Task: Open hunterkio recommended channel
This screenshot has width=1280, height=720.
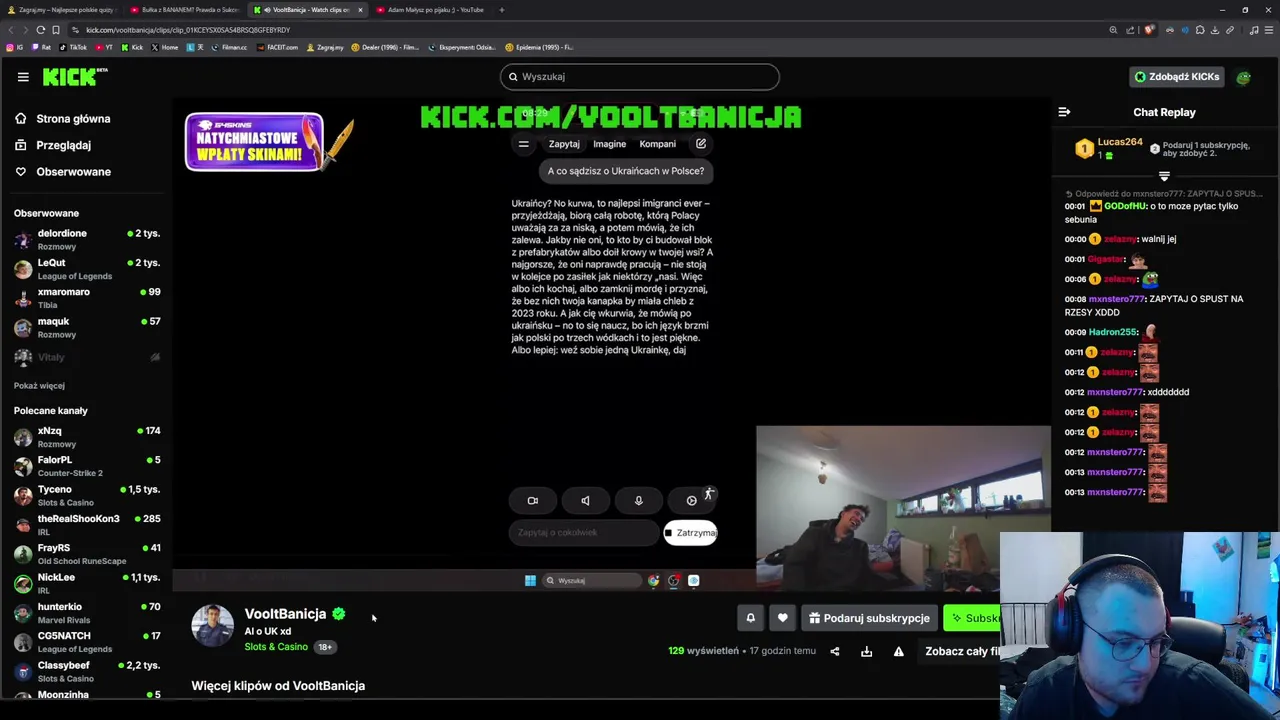Action: click(x=86, y=612)
